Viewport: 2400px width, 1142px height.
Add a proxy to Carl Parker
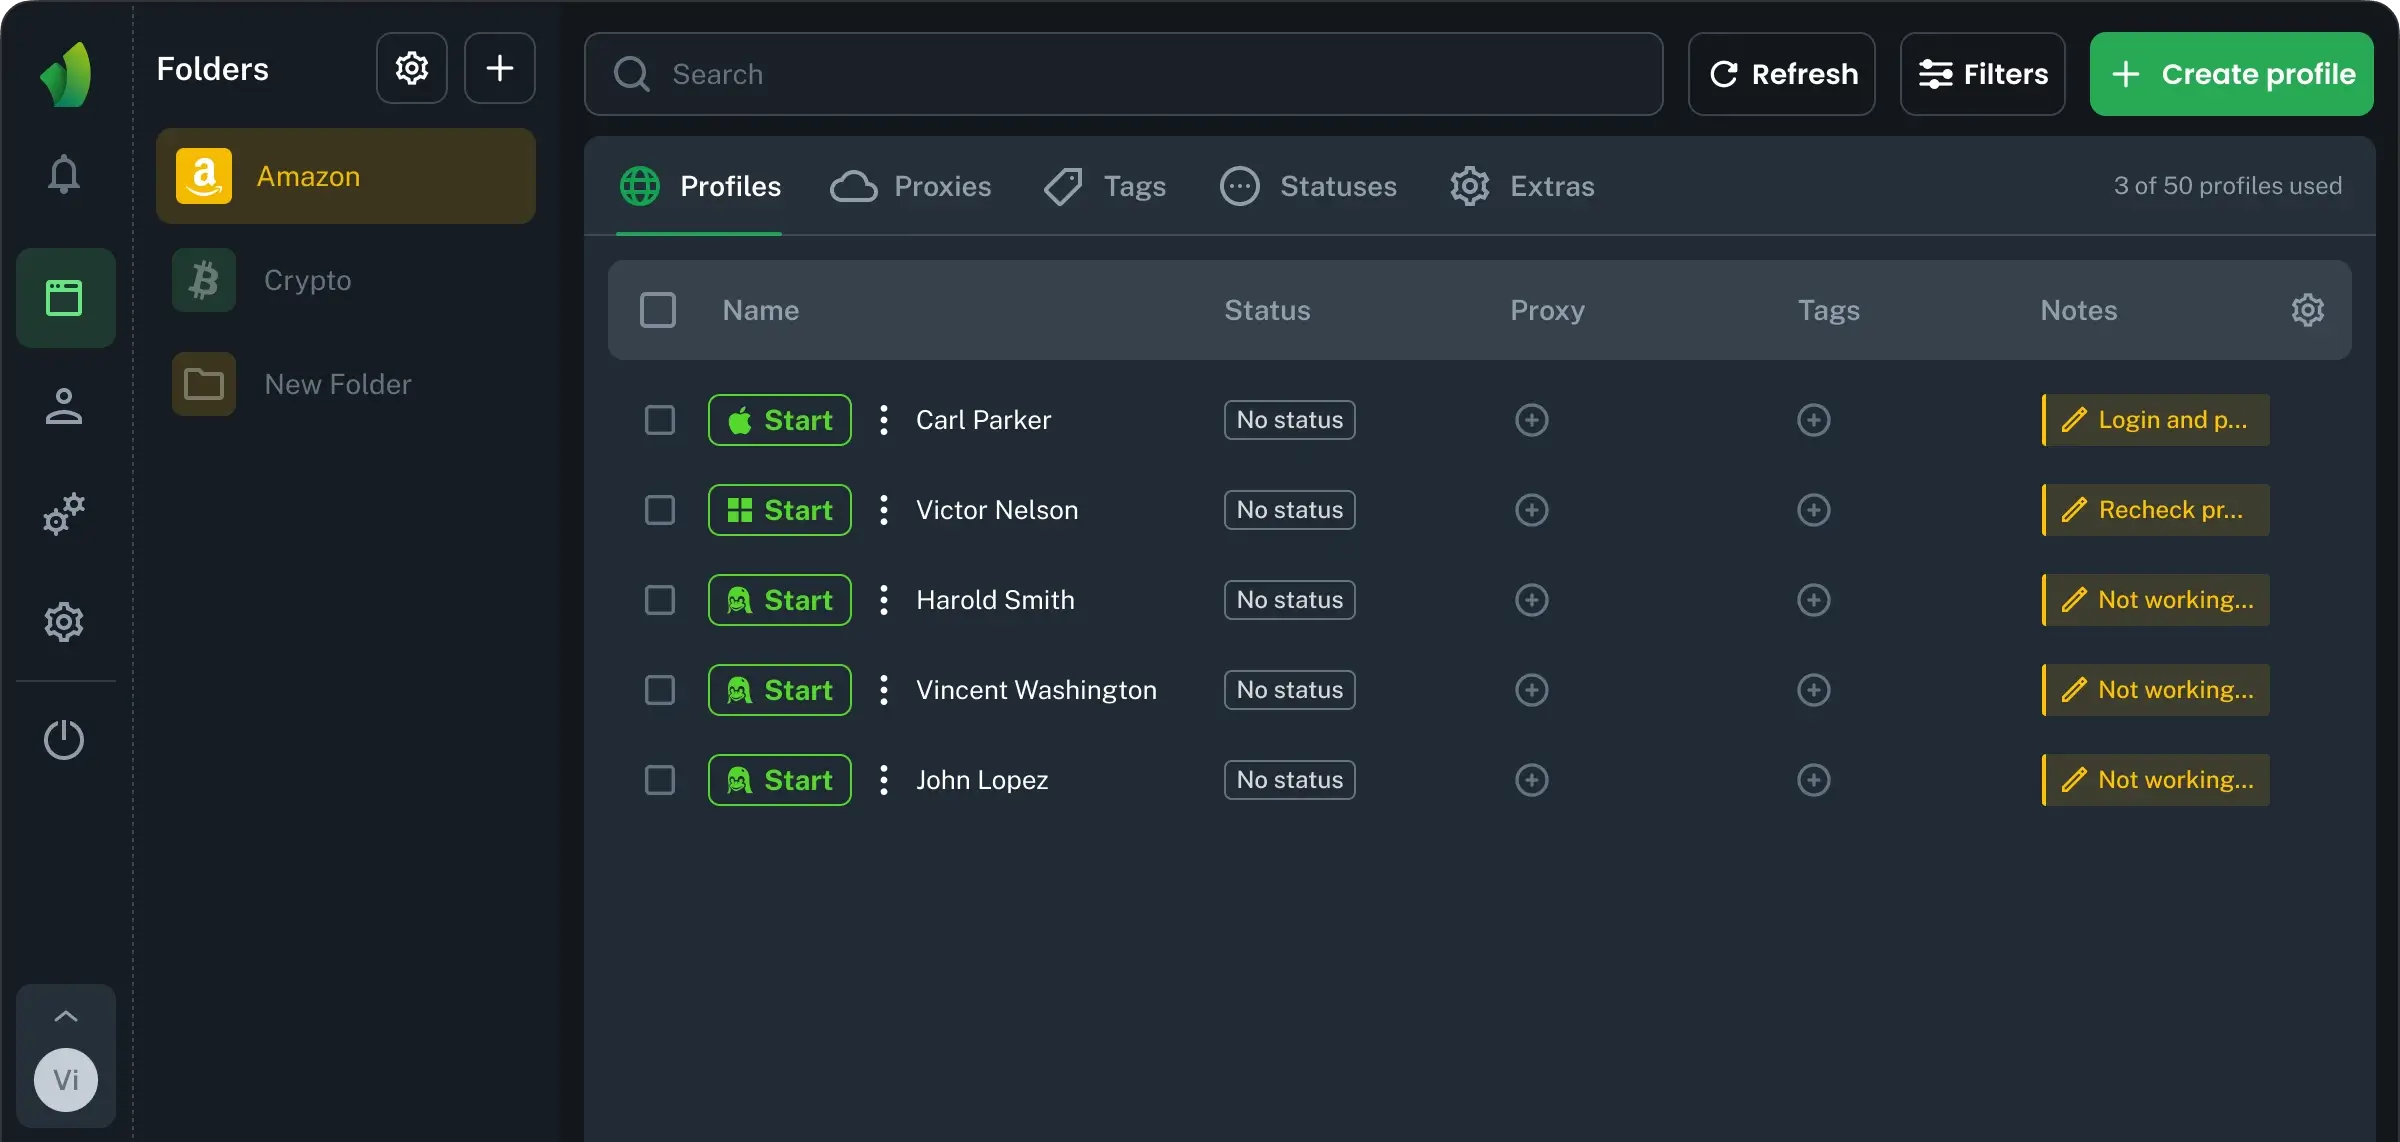pyautogui.click(x=1532, y=420)
